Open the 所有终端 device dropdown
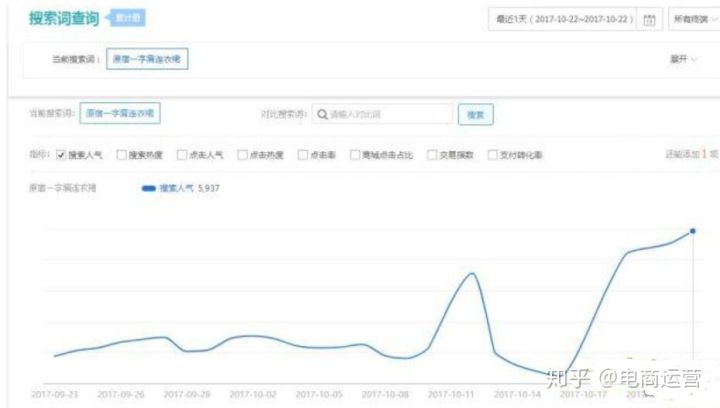The image size is (720, 408). click(x=694, y=19)
